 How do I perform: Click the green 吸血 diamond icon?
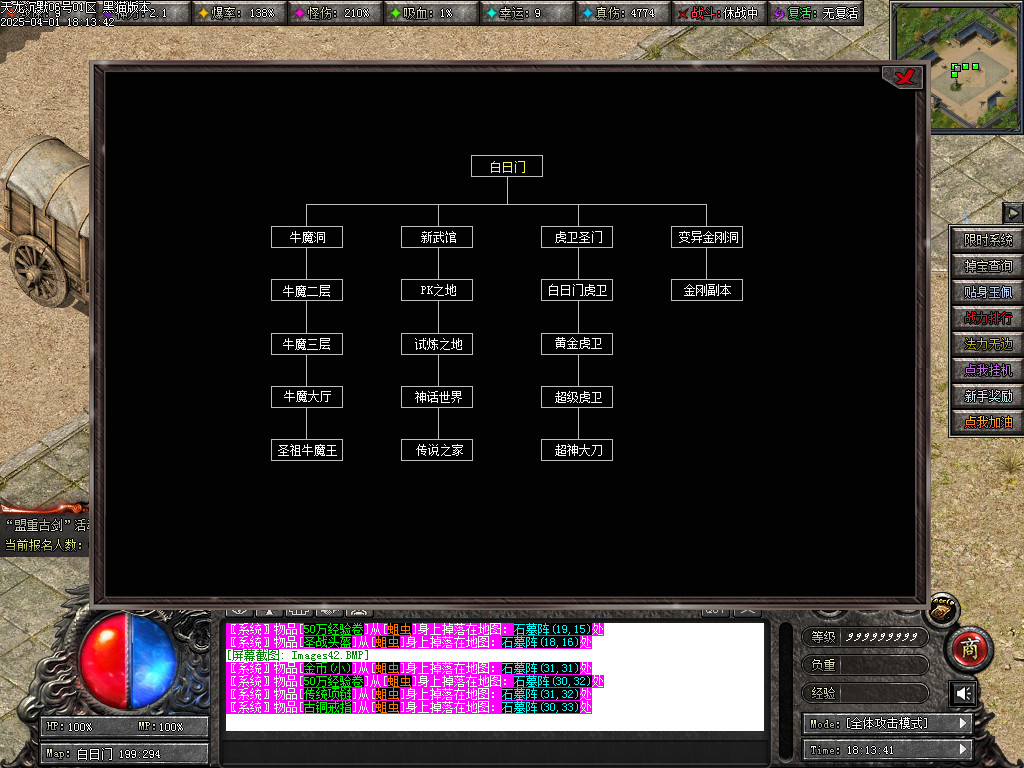point(396,13)
